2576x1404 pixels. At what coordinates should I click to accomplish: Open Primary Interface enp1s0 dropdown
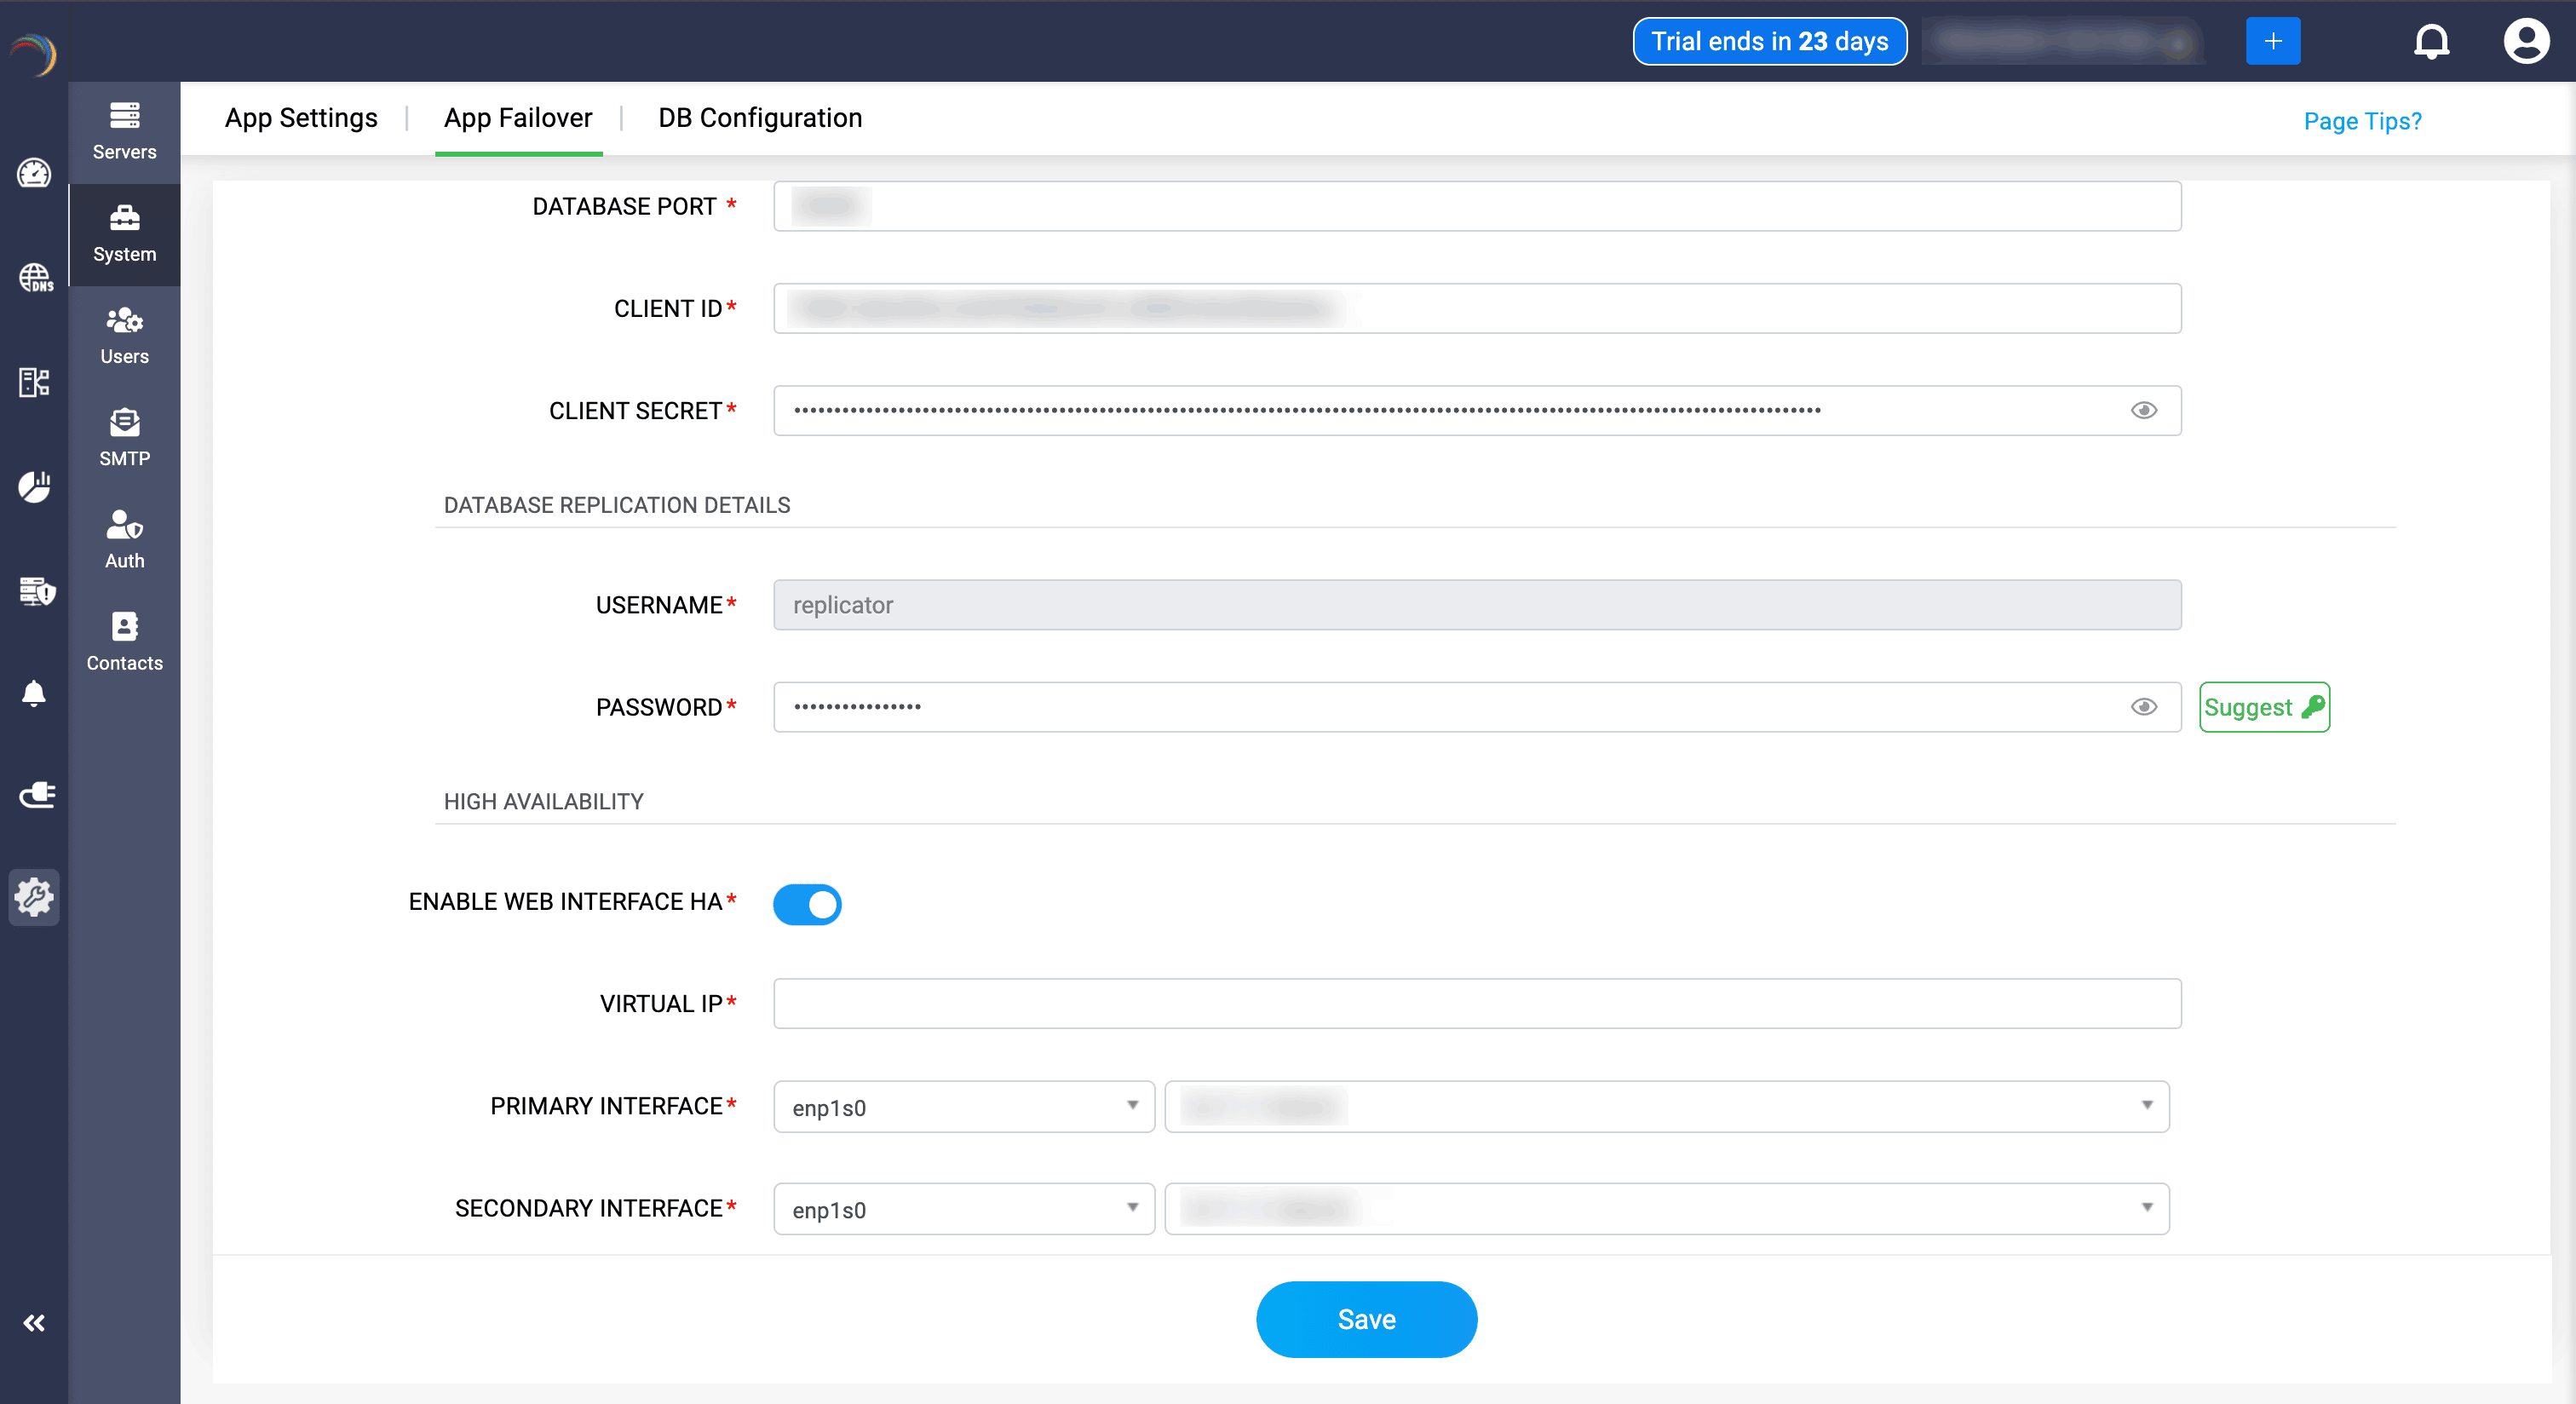[x=963, y=1107]
